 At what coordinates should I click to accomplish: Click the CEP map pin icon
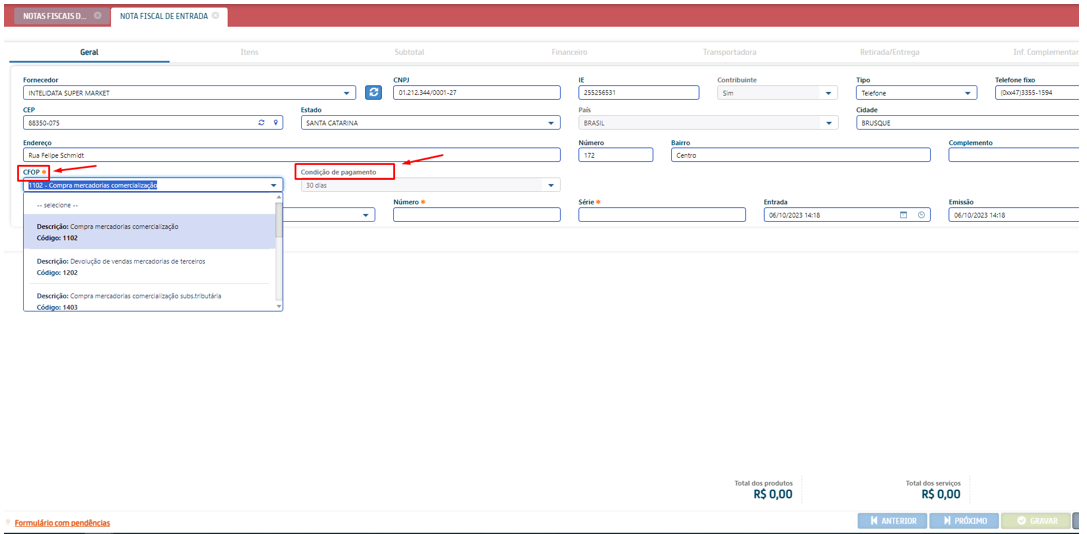(276, 123)
